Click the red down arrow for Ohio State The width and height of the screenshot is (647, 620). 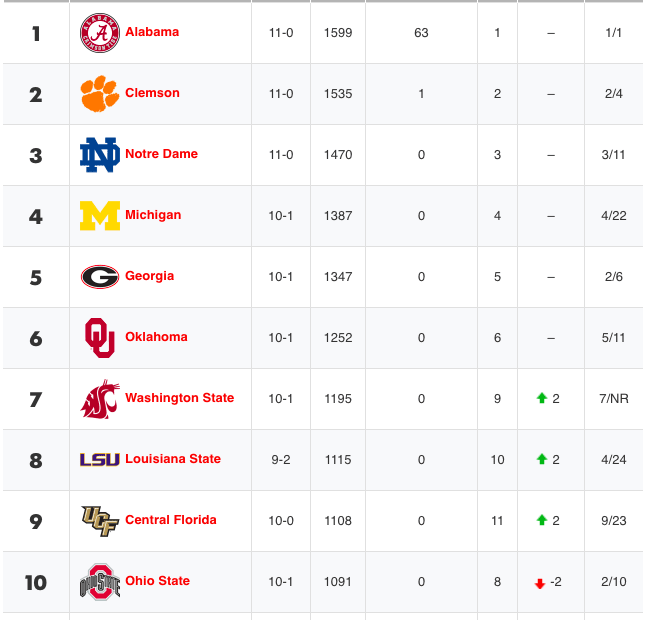point(540,584)
